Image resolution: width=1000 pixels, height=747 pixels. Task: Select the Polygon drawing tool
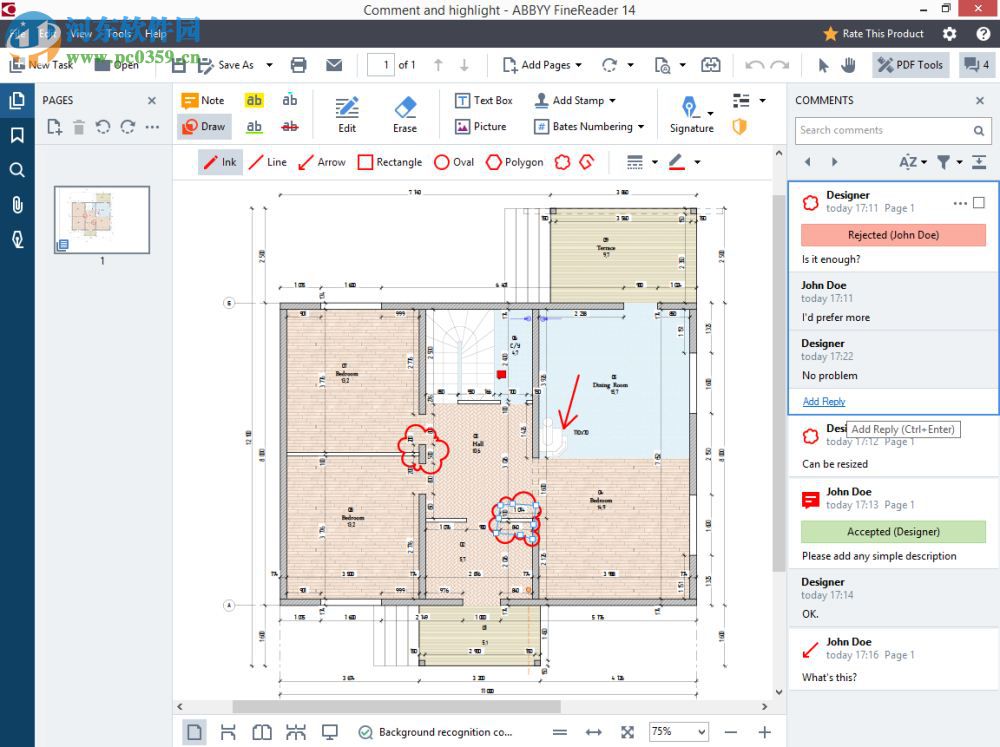point(513,161)
